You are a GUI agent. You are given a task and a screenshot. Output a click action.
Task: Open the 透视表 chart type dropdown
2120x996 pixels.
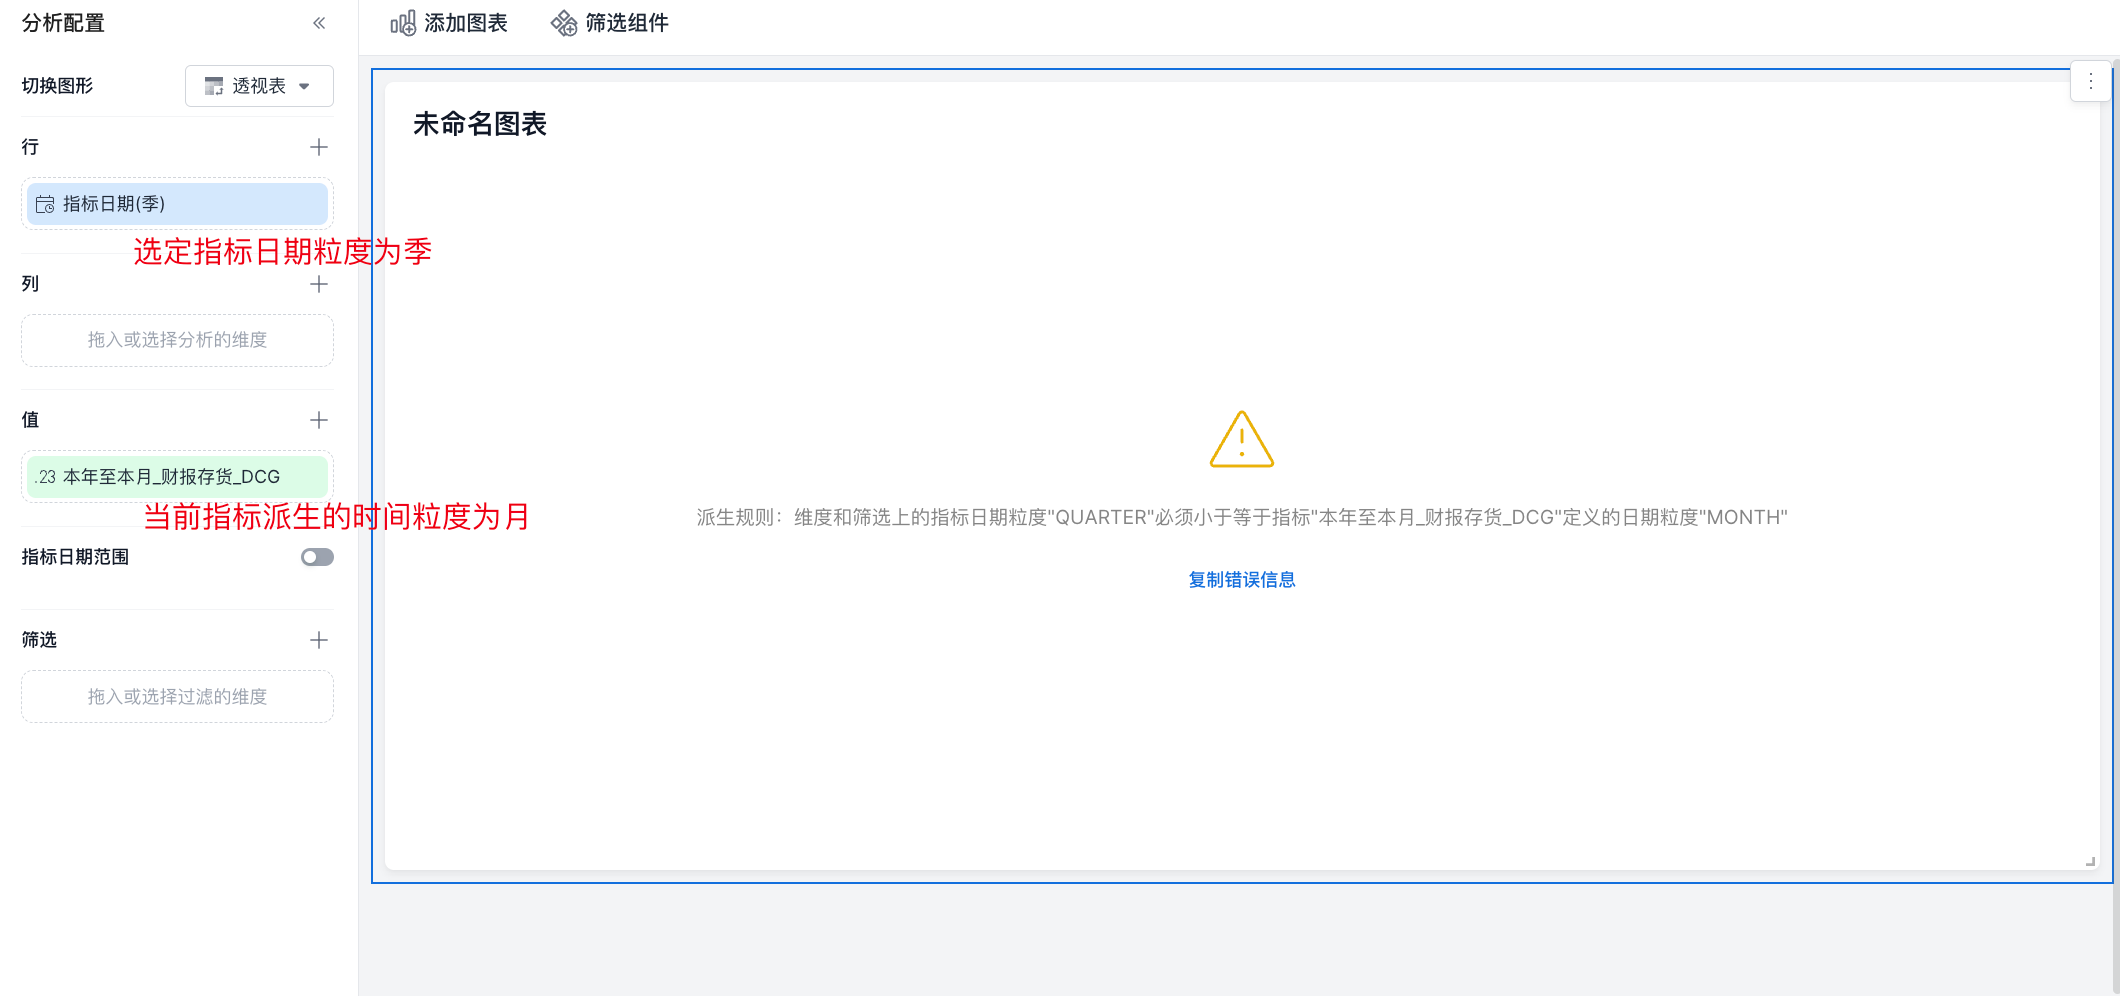pos(258,86)
